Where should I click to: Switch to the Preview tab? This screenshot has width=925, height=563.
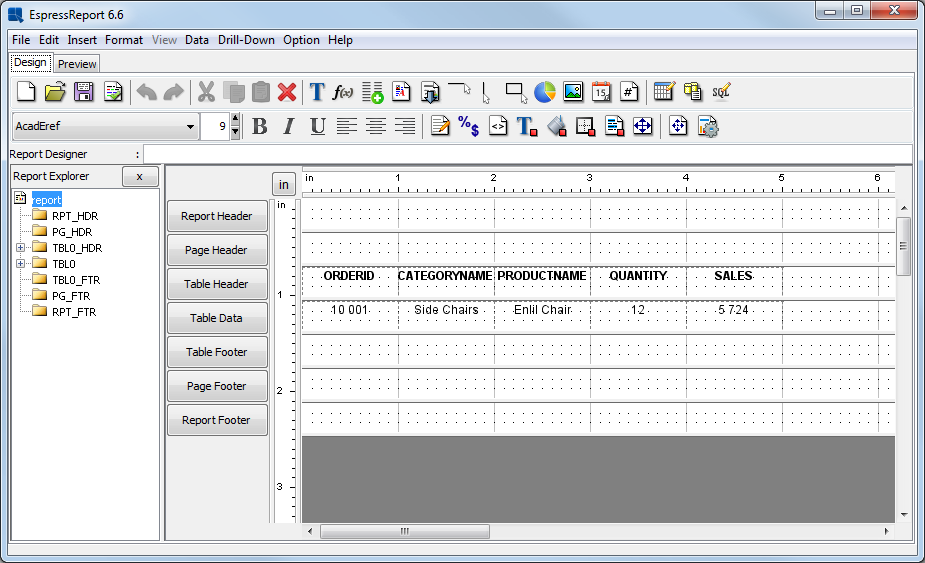click(x=77, y=64)
